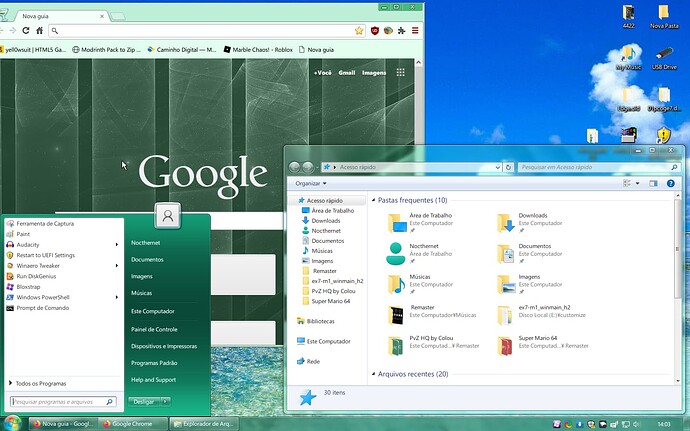
Task: Open PvZ HQ by Colou folder tile
Action: pos(433,346)
